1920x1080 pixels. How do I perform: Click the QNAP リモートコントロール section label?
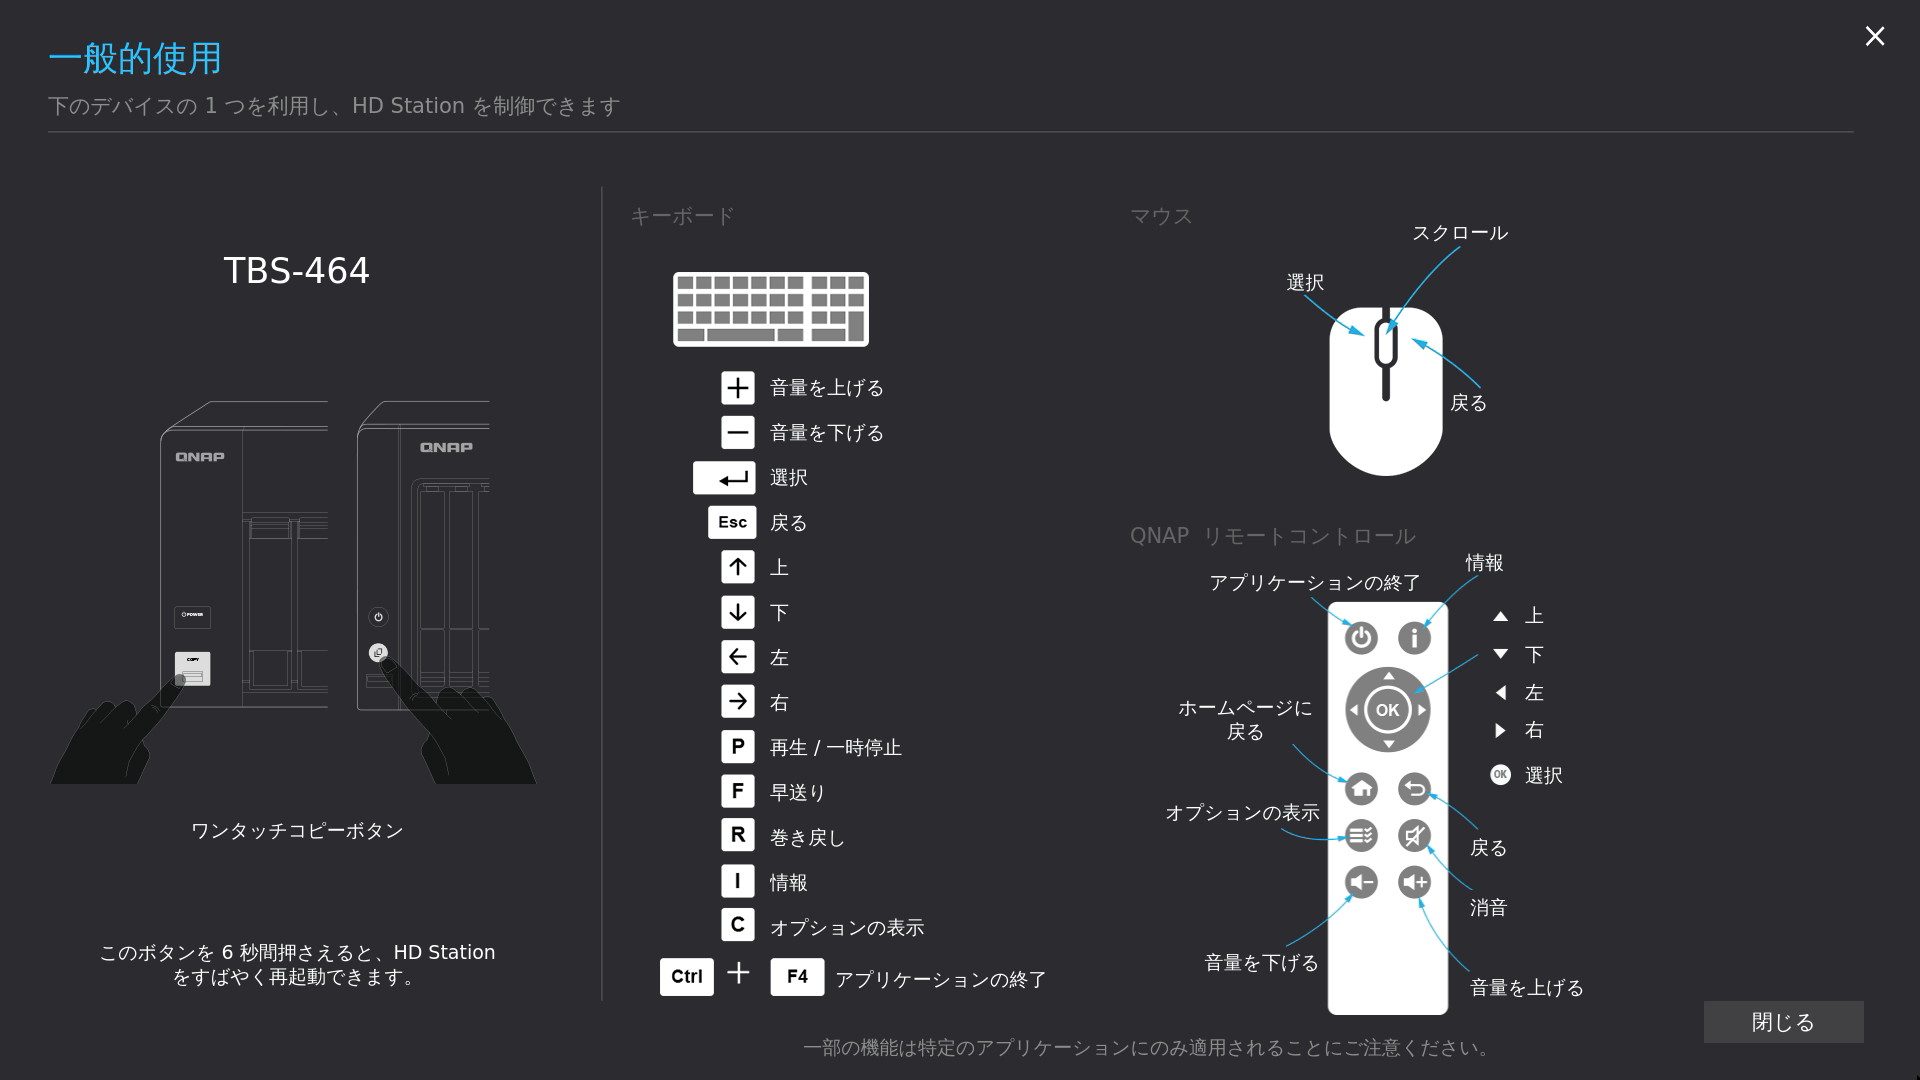click(1272, 536)
